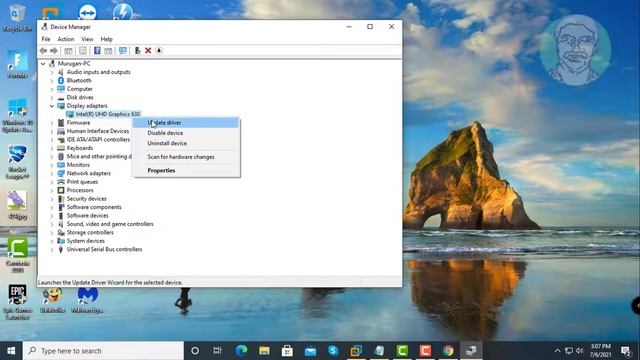The width and height of the screenshot is (640, 360).
Task: Choose Update driver from context menu
Action: (x=186, y=122)
